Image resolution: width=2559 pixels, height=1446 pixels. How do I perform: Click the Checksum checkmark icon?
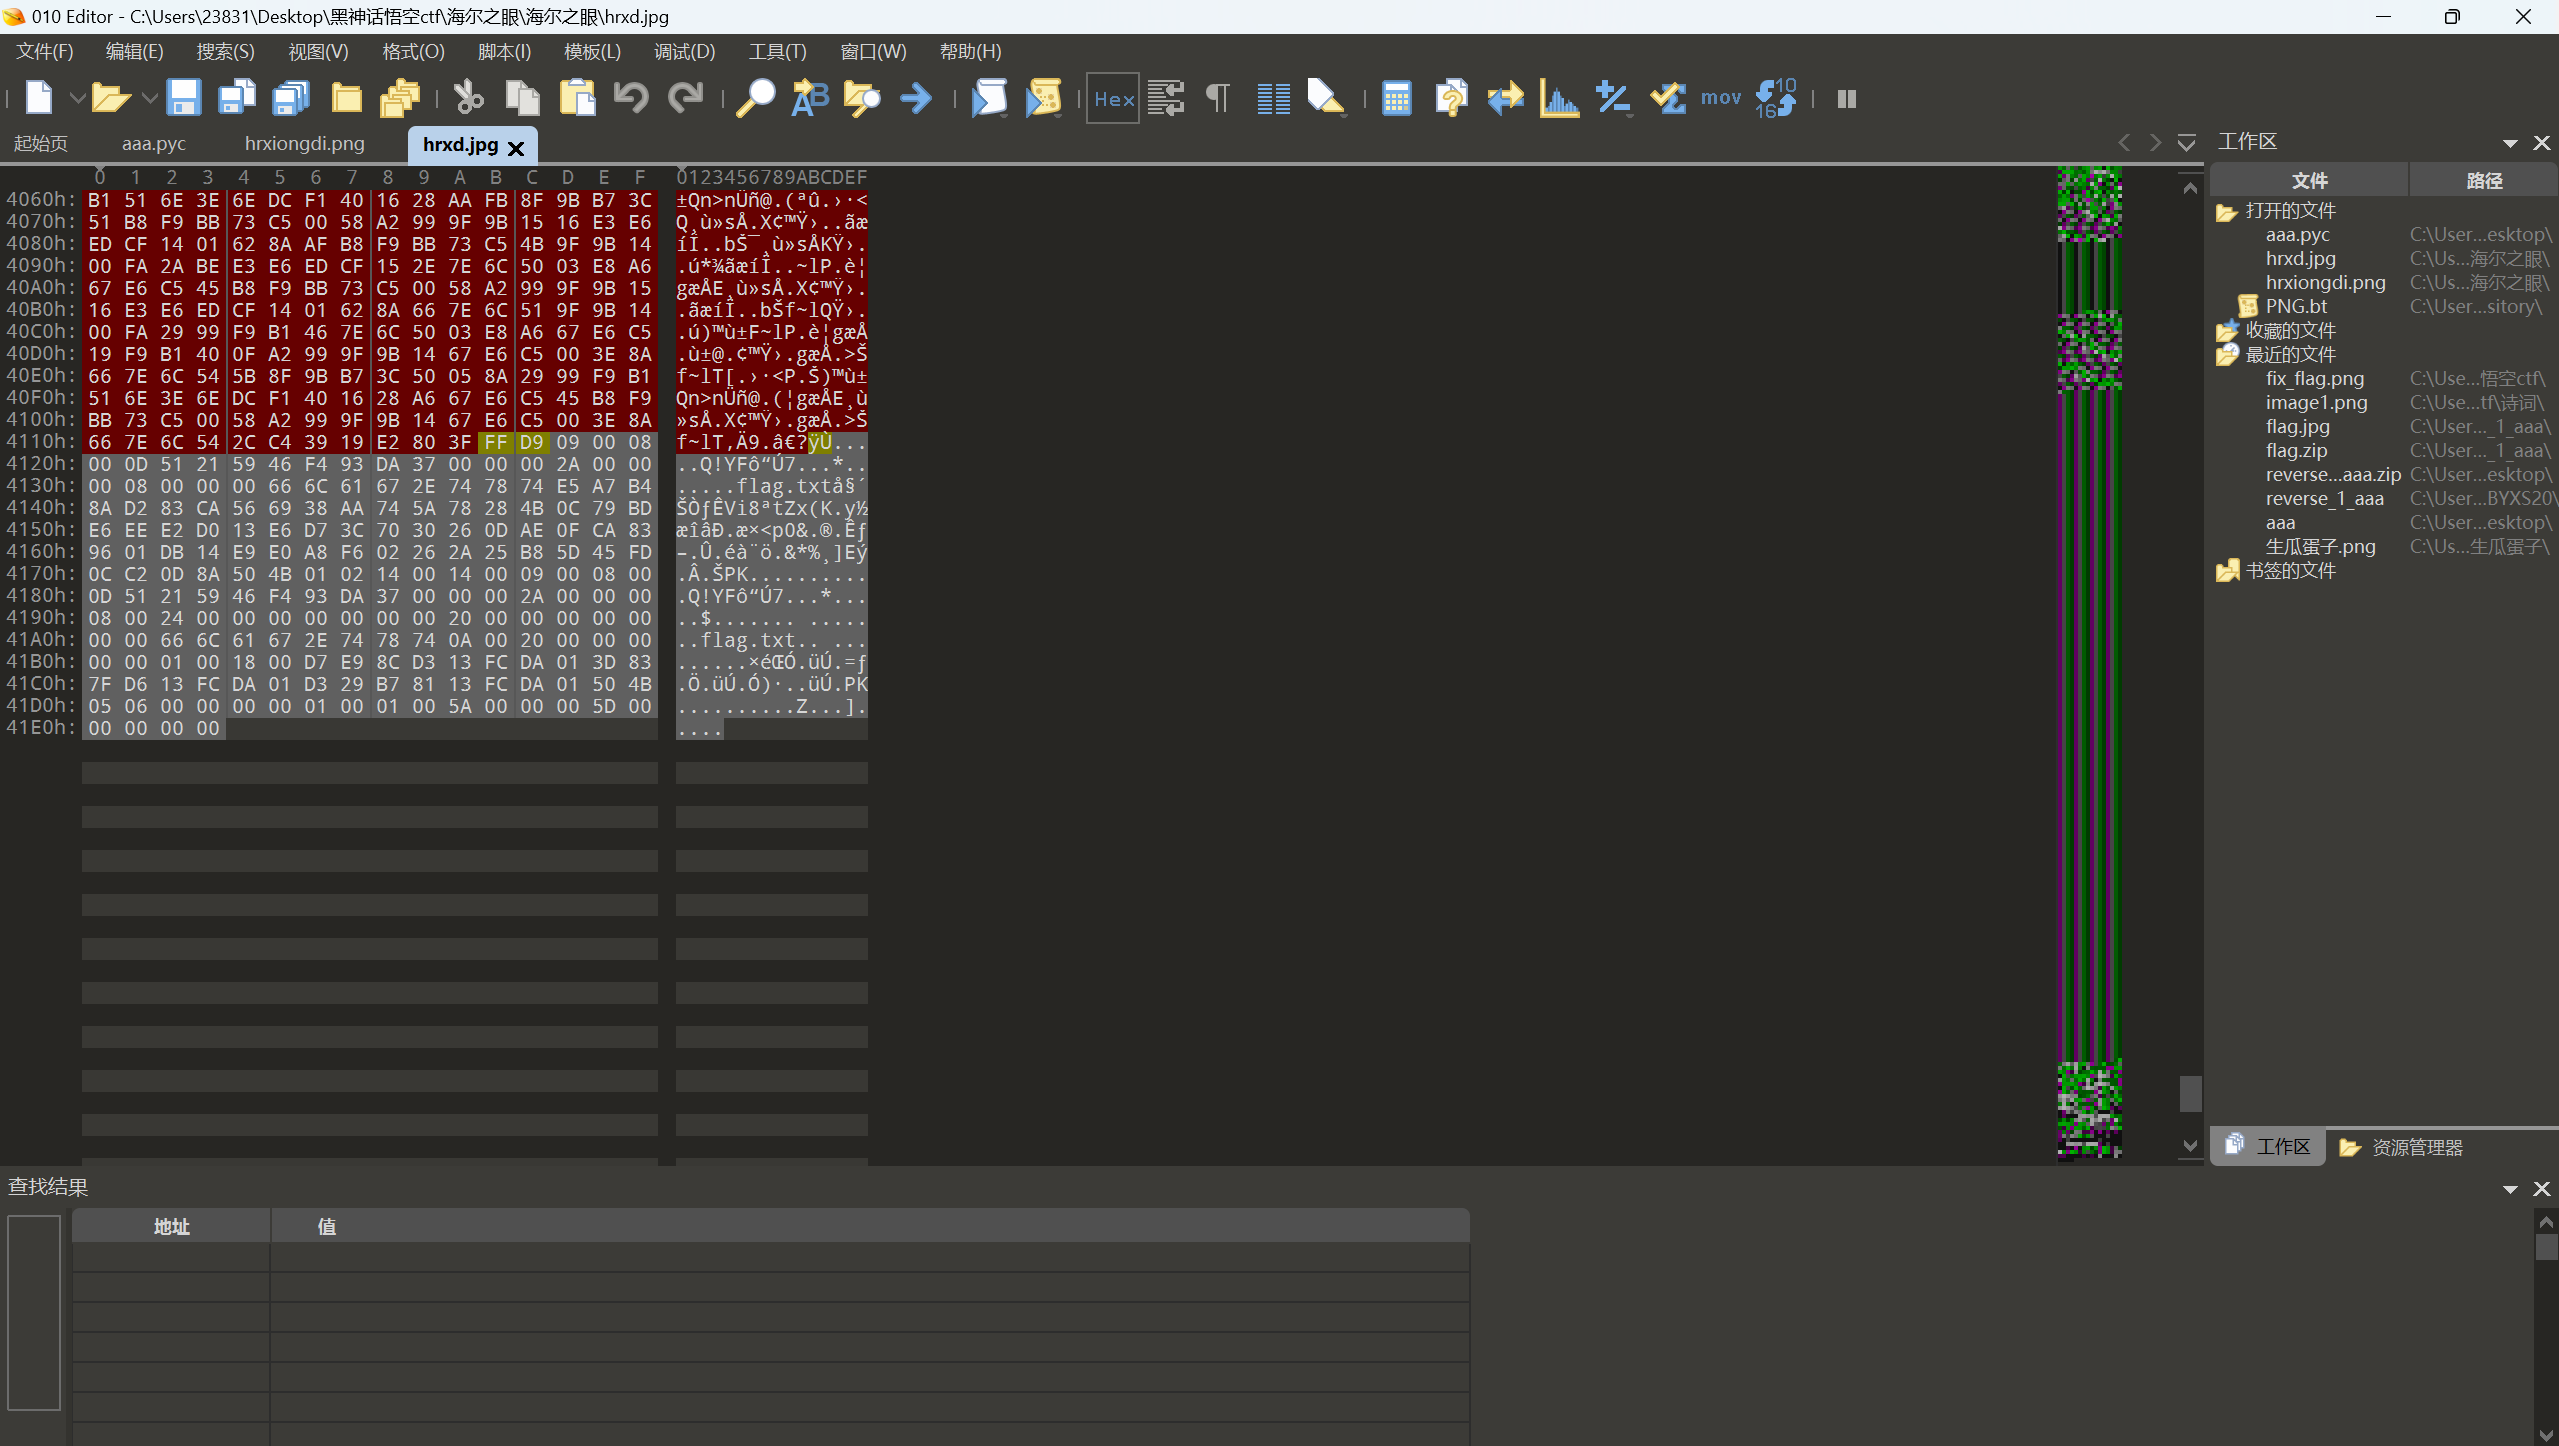coord(1668,98)
